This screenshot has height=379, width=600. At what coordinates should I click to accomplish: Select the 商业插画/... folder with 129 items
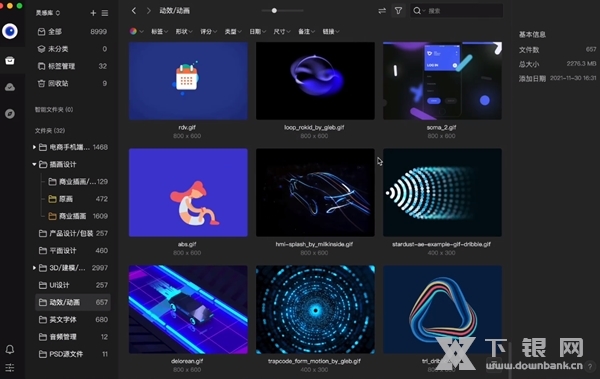point(78,181)
